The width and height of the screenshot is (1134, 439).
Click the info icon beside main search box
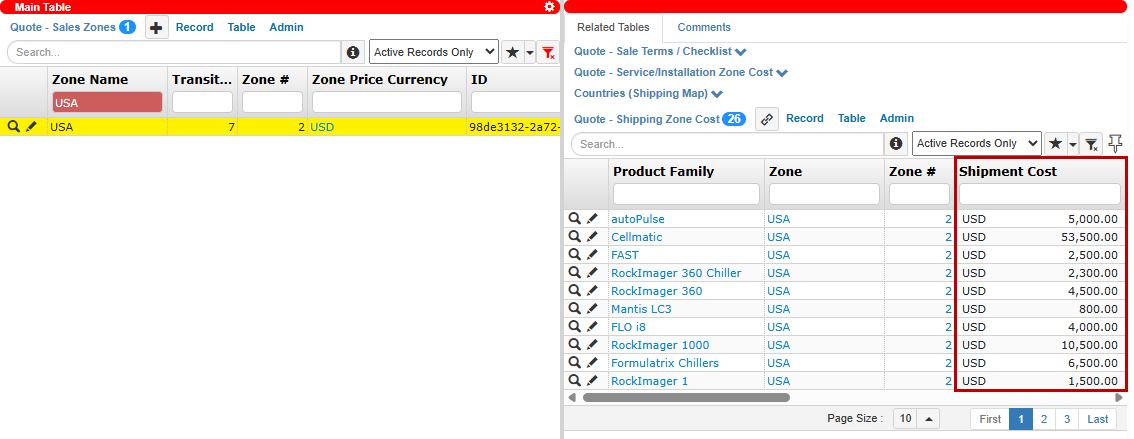(x=352, y=52)
